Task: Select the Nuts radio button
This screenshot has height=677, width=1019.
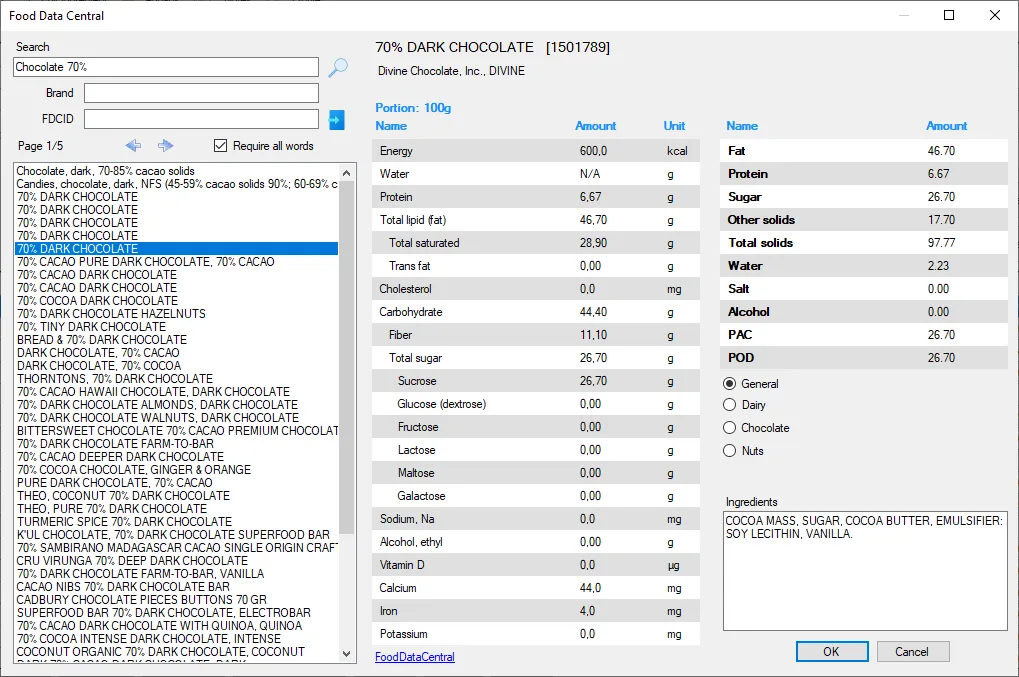Action: coord(730,451)
